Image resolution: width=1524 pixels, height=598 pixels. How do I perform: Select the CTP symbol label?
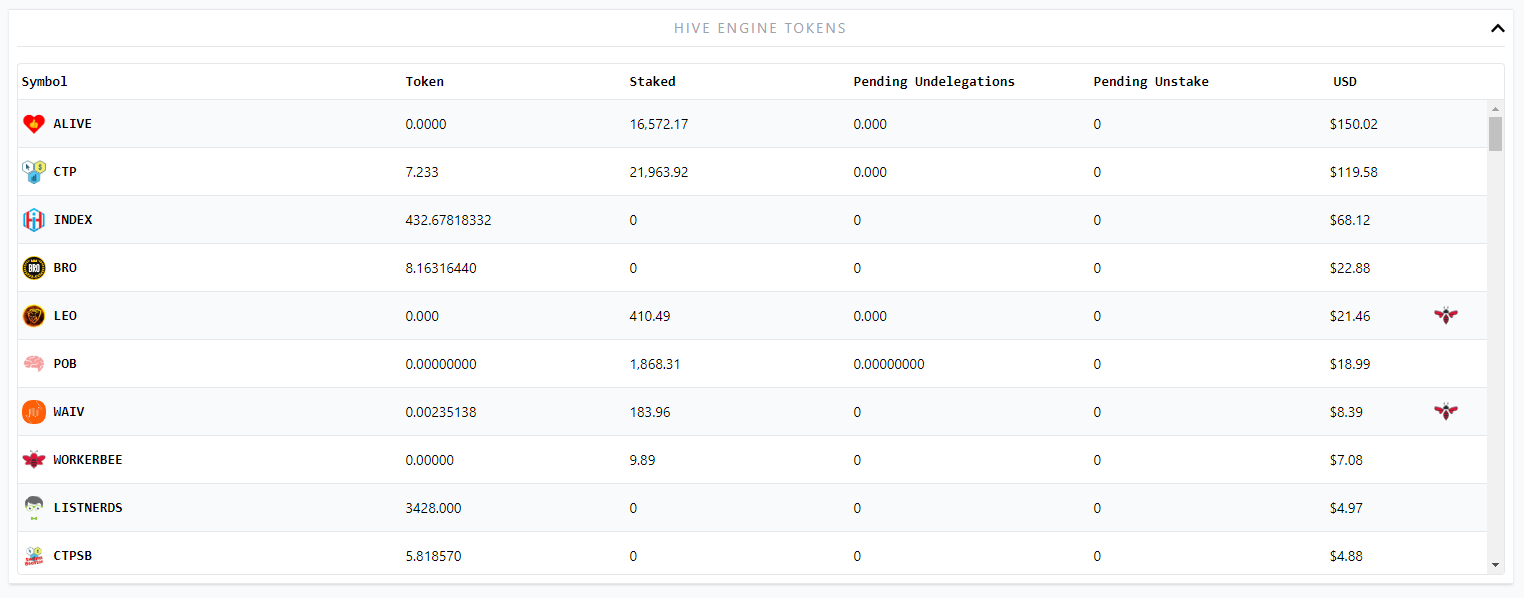pos(65,172)
